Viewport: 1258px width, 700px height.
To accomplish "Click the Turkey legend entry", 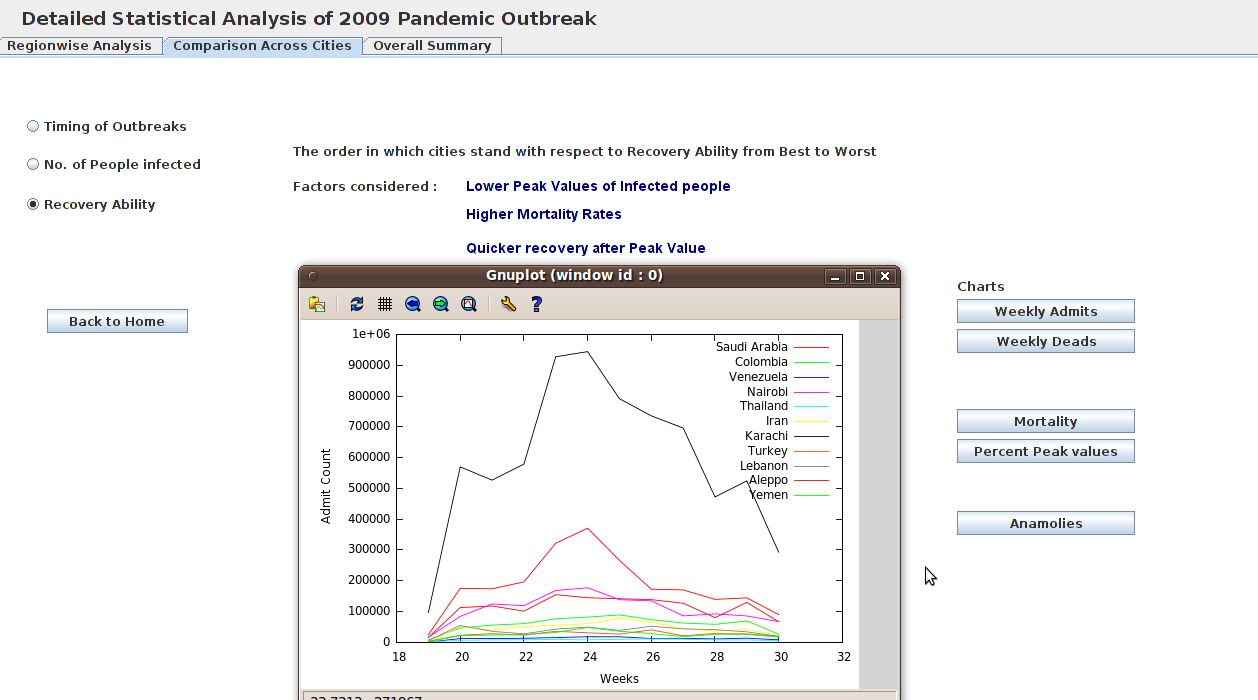I will (x=768, y=451).
